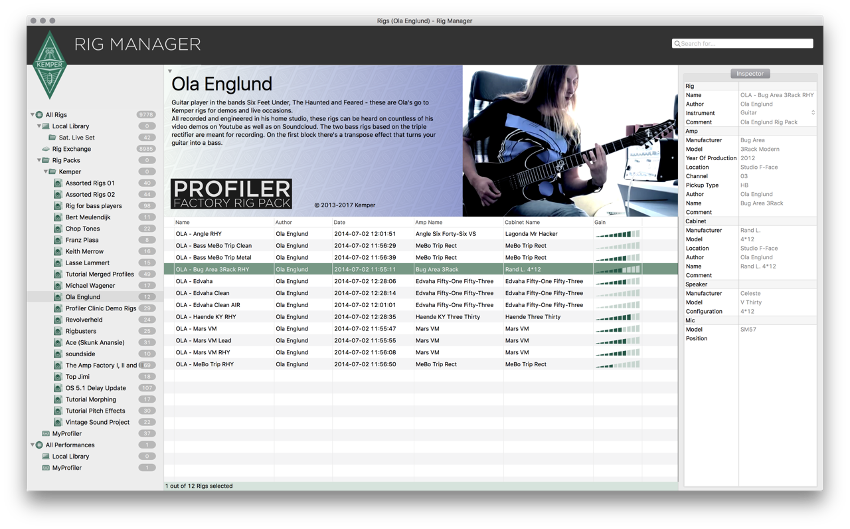
Task: Open the Rig for bass players pack icon
Action: click(x=58, y=206)
